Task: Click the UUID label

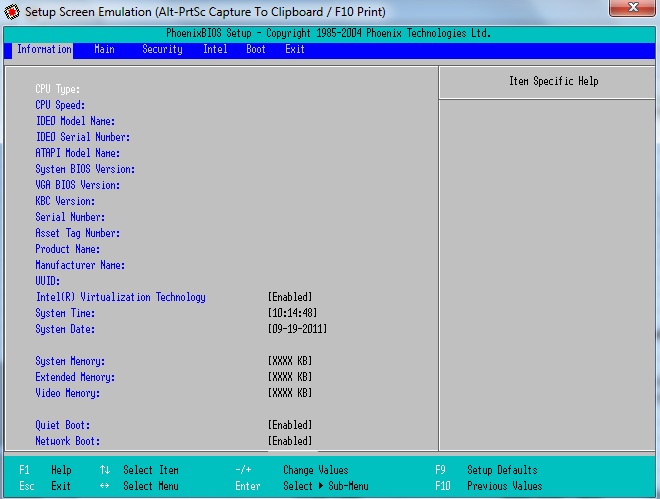Action: click(48, 281)
